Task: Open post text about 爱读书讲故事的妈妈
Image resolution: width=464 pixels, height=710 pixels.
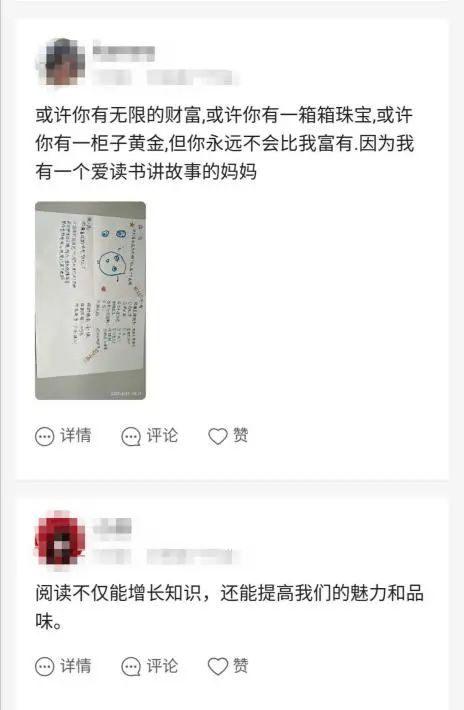Action: tap(225, 143)
